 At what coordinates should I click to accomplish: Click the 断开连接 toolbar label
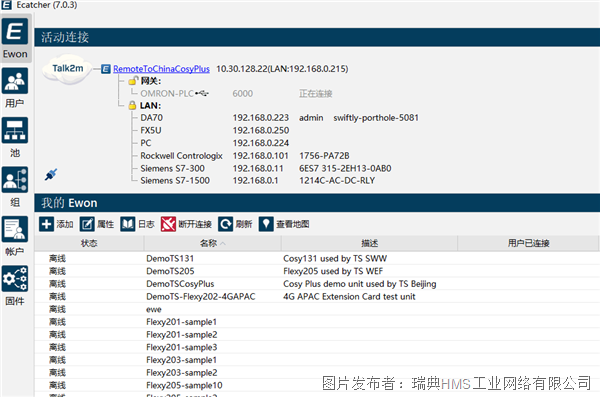pyautogui.click(x=195, y=224)
